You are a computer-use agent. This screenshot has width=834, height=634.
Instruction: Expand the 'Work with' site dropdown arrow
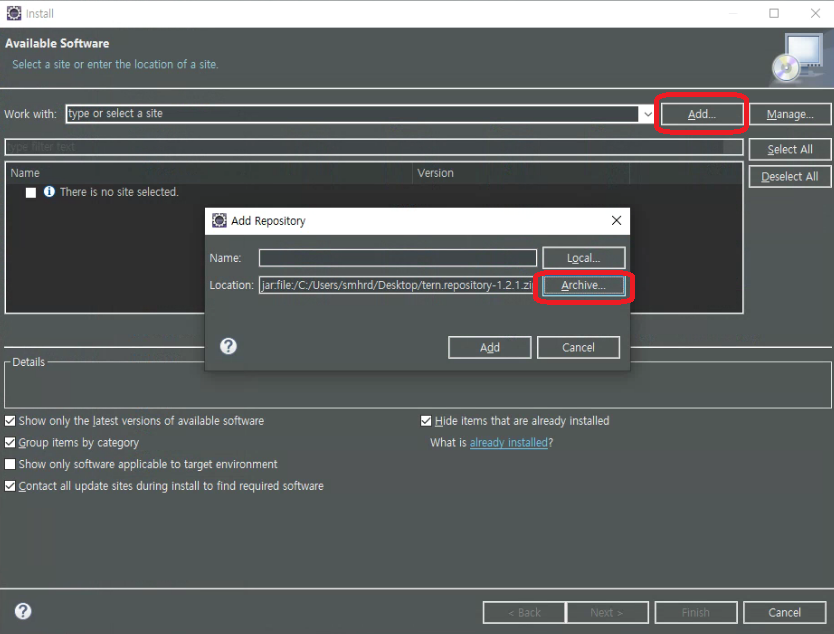[647, 114]
